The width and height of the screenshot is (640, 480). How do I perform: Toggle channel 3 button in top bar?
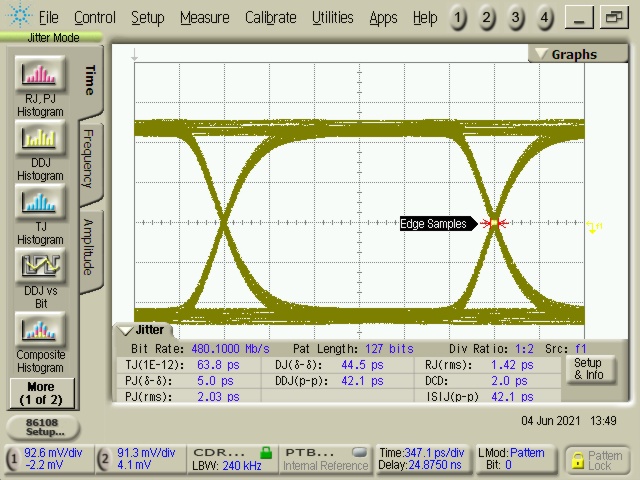tap(515, 18)
